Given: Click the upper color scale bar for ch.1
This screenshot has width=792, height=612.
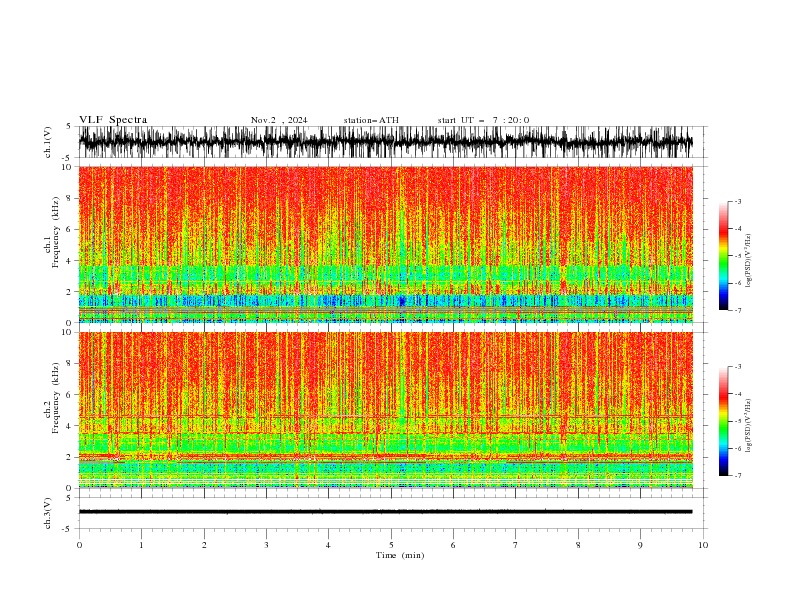Looking at the screenshot, I should point(724,256).
